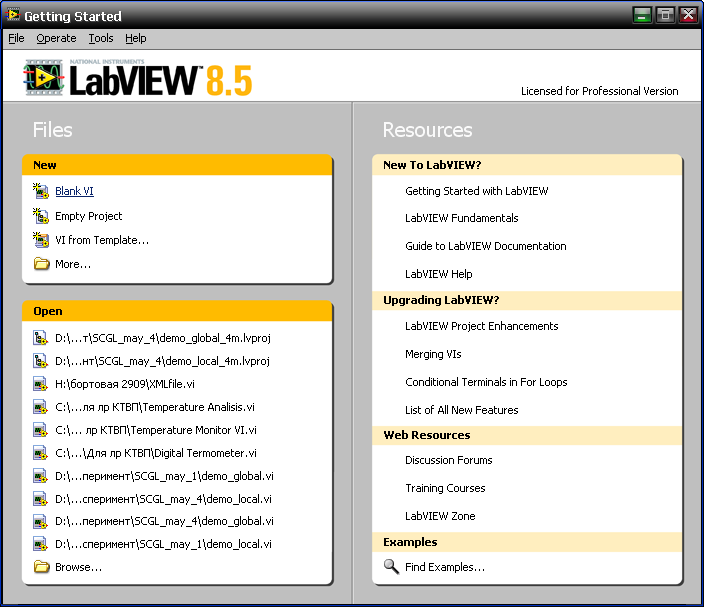Click Browse... to open a file

coord(79,567)
